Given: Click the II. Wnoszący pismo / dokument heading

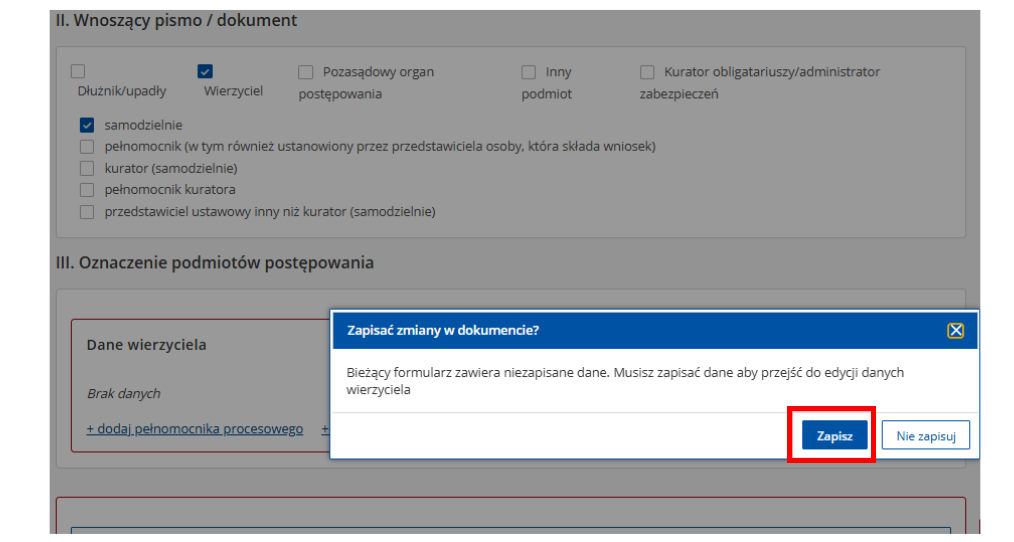Looking at the screenshot, I should tap(177, 21).
